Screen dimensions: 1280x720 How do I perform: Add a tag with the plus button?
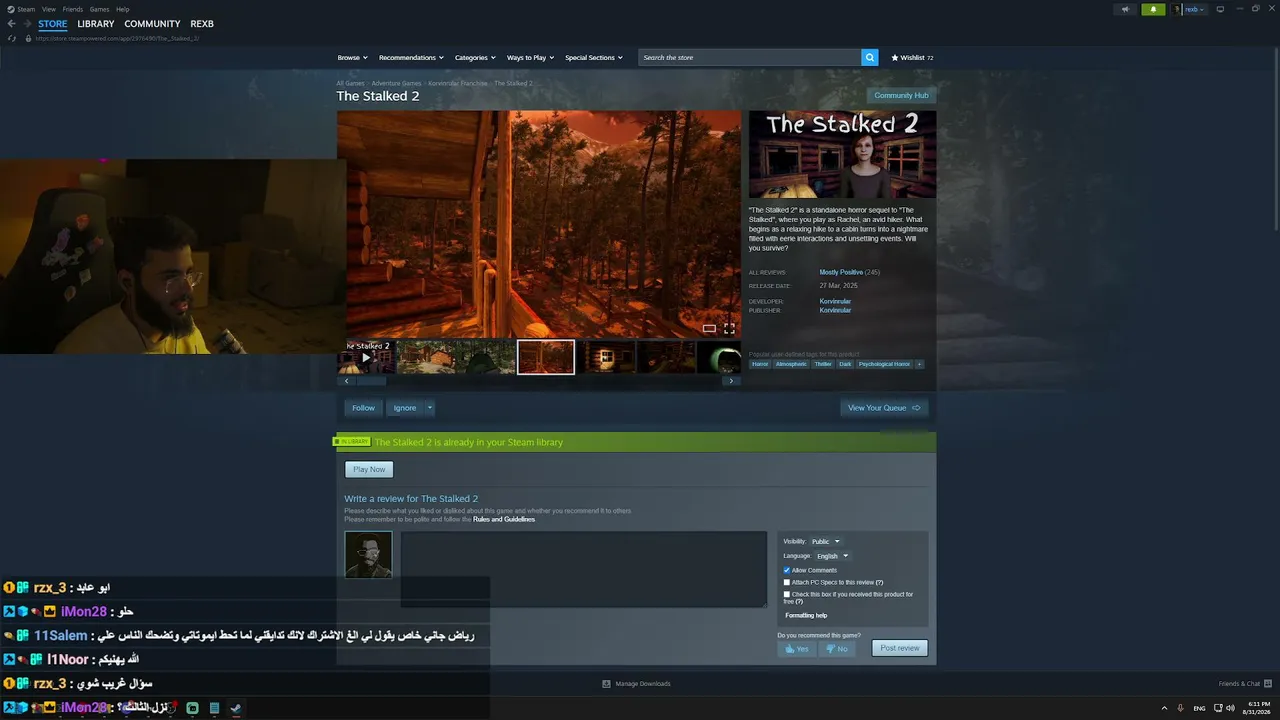point(919,364)
